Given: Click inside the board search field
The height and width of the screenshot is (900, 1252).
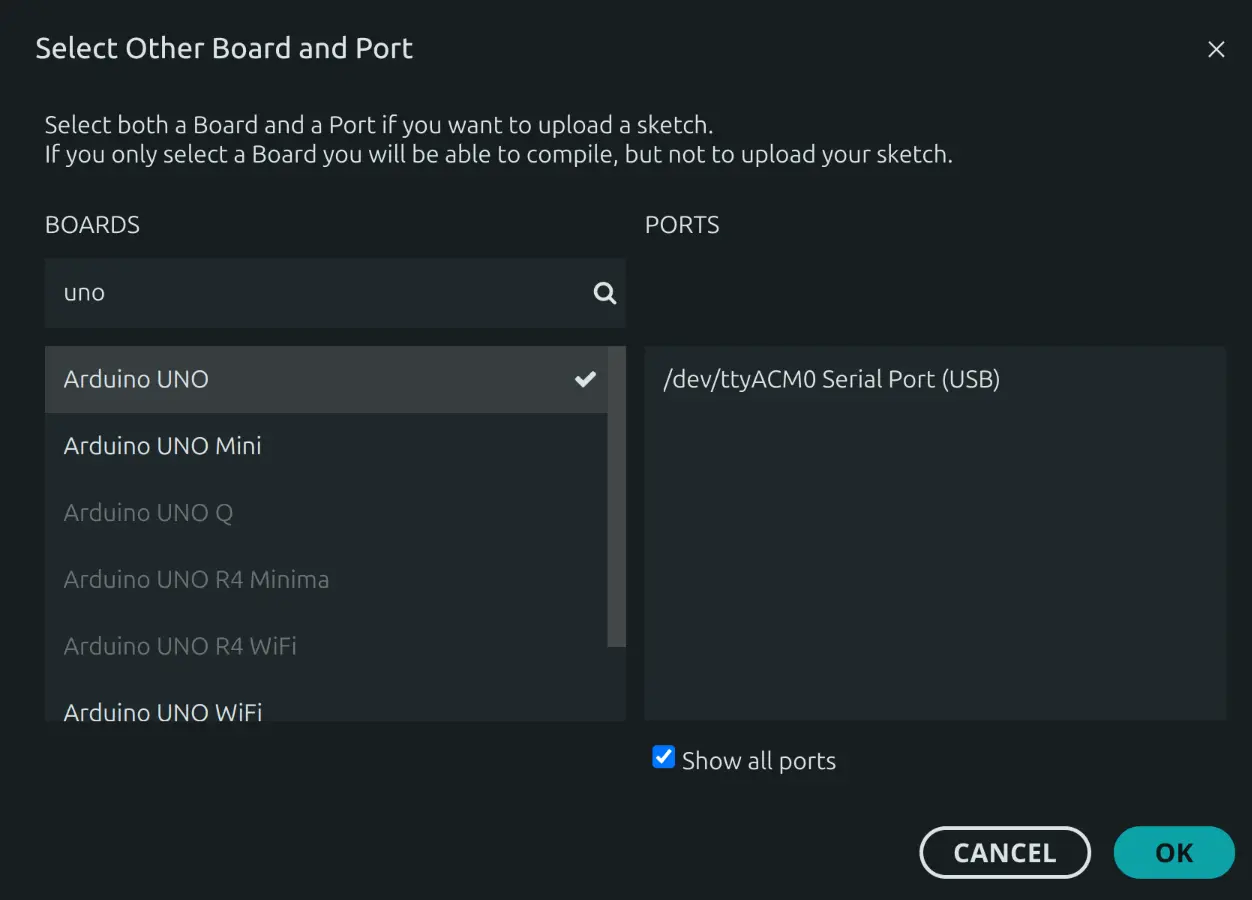Looking at the screenshot, I should (300, 292).
